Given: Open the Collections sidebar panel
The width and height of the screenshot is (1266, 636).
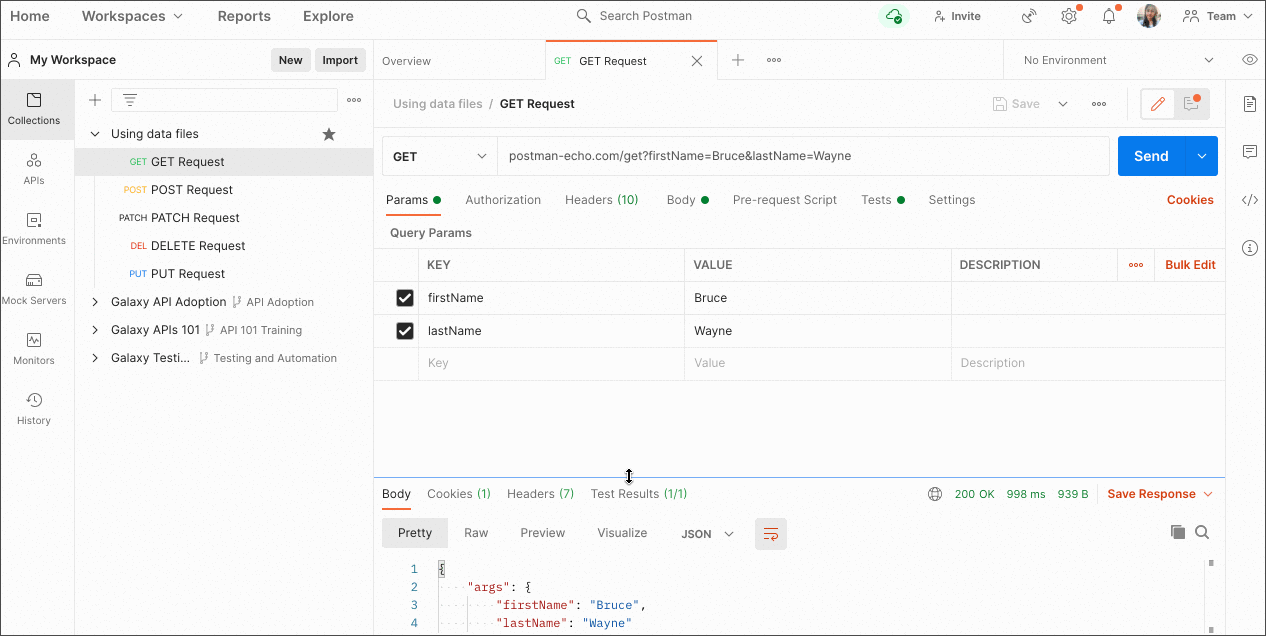Looking at the screenshot, I should click(x=34, y=109).
